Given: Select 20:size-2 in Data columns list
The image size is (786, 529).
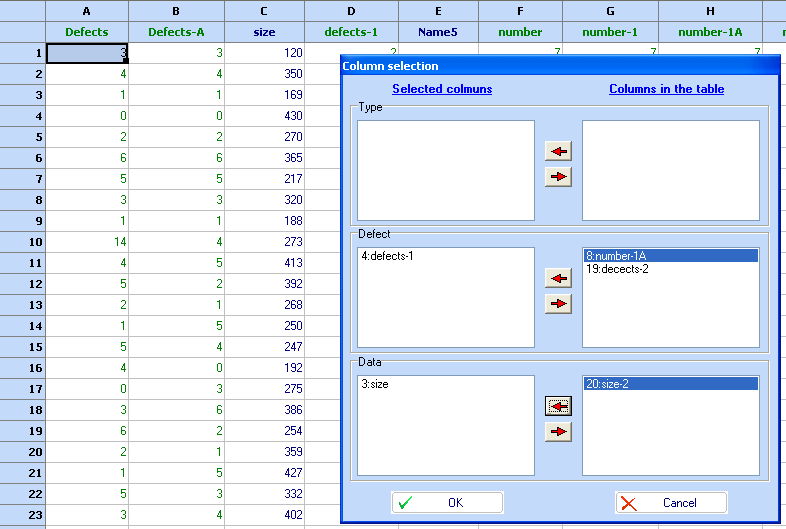Looking at the screenshot, I should point(670,383).
